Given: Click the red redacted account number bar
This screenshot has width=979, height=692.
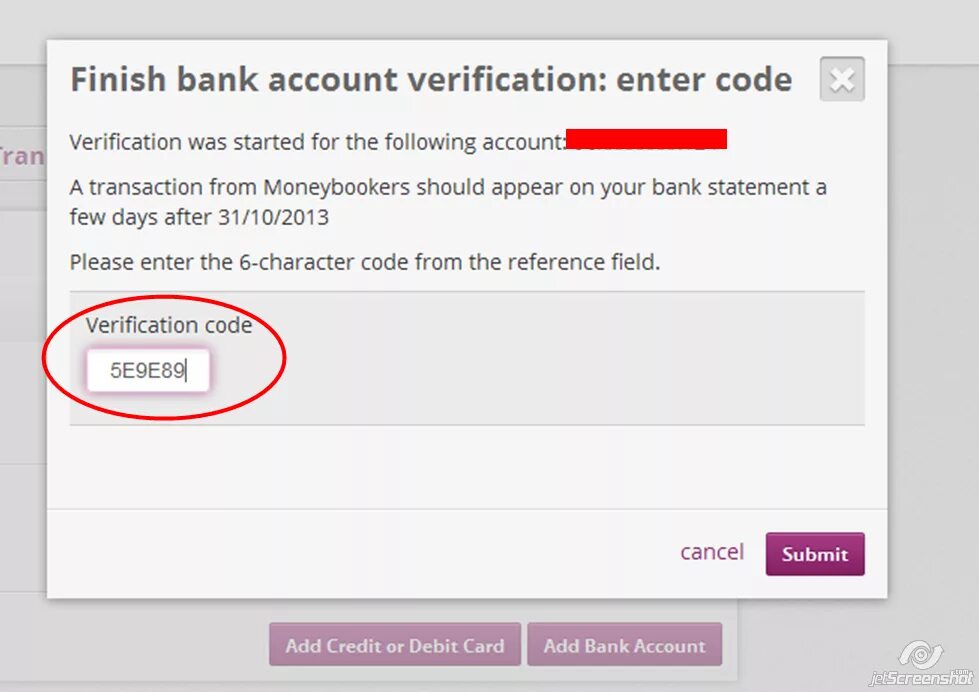Looking at the screenshot, I should (x=646, y=139).
